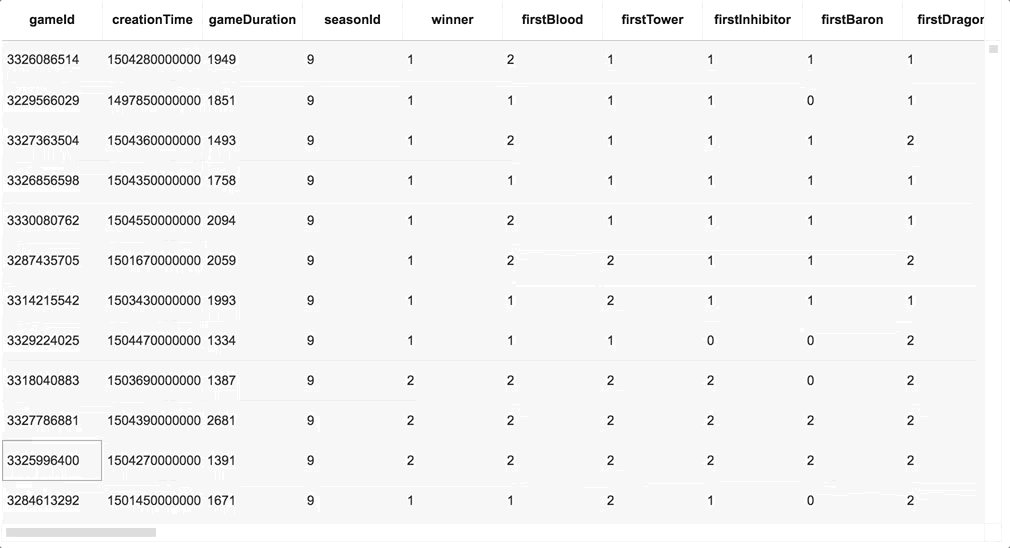Click the gameId column header
This screenshot has width=1010, height=548.
pyautogui.click(x=52, y=20)
